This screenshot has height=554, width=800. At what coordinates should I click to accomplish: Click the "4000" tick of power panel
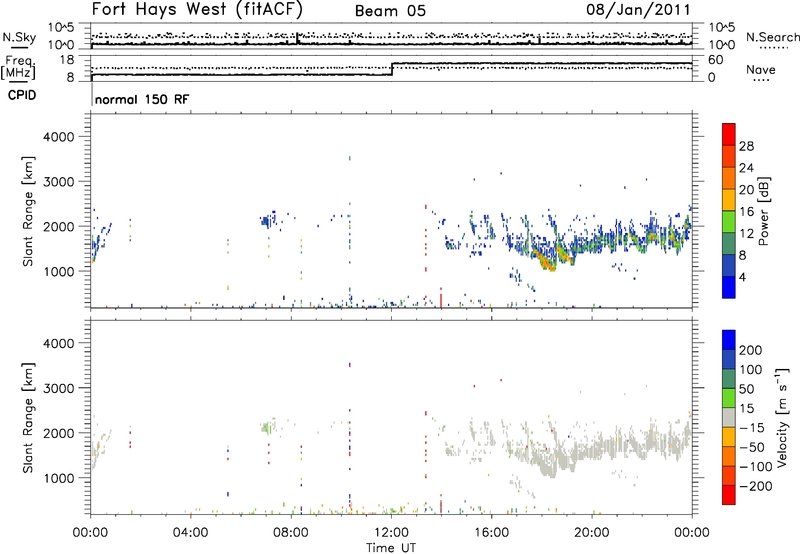coord(59,137)
